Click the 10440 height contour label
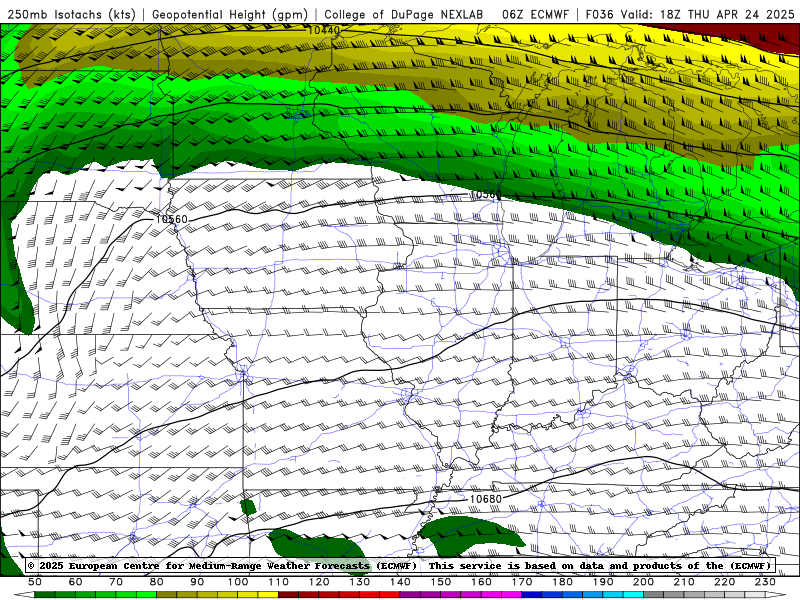800x600 pixels. tap(323, 31)
